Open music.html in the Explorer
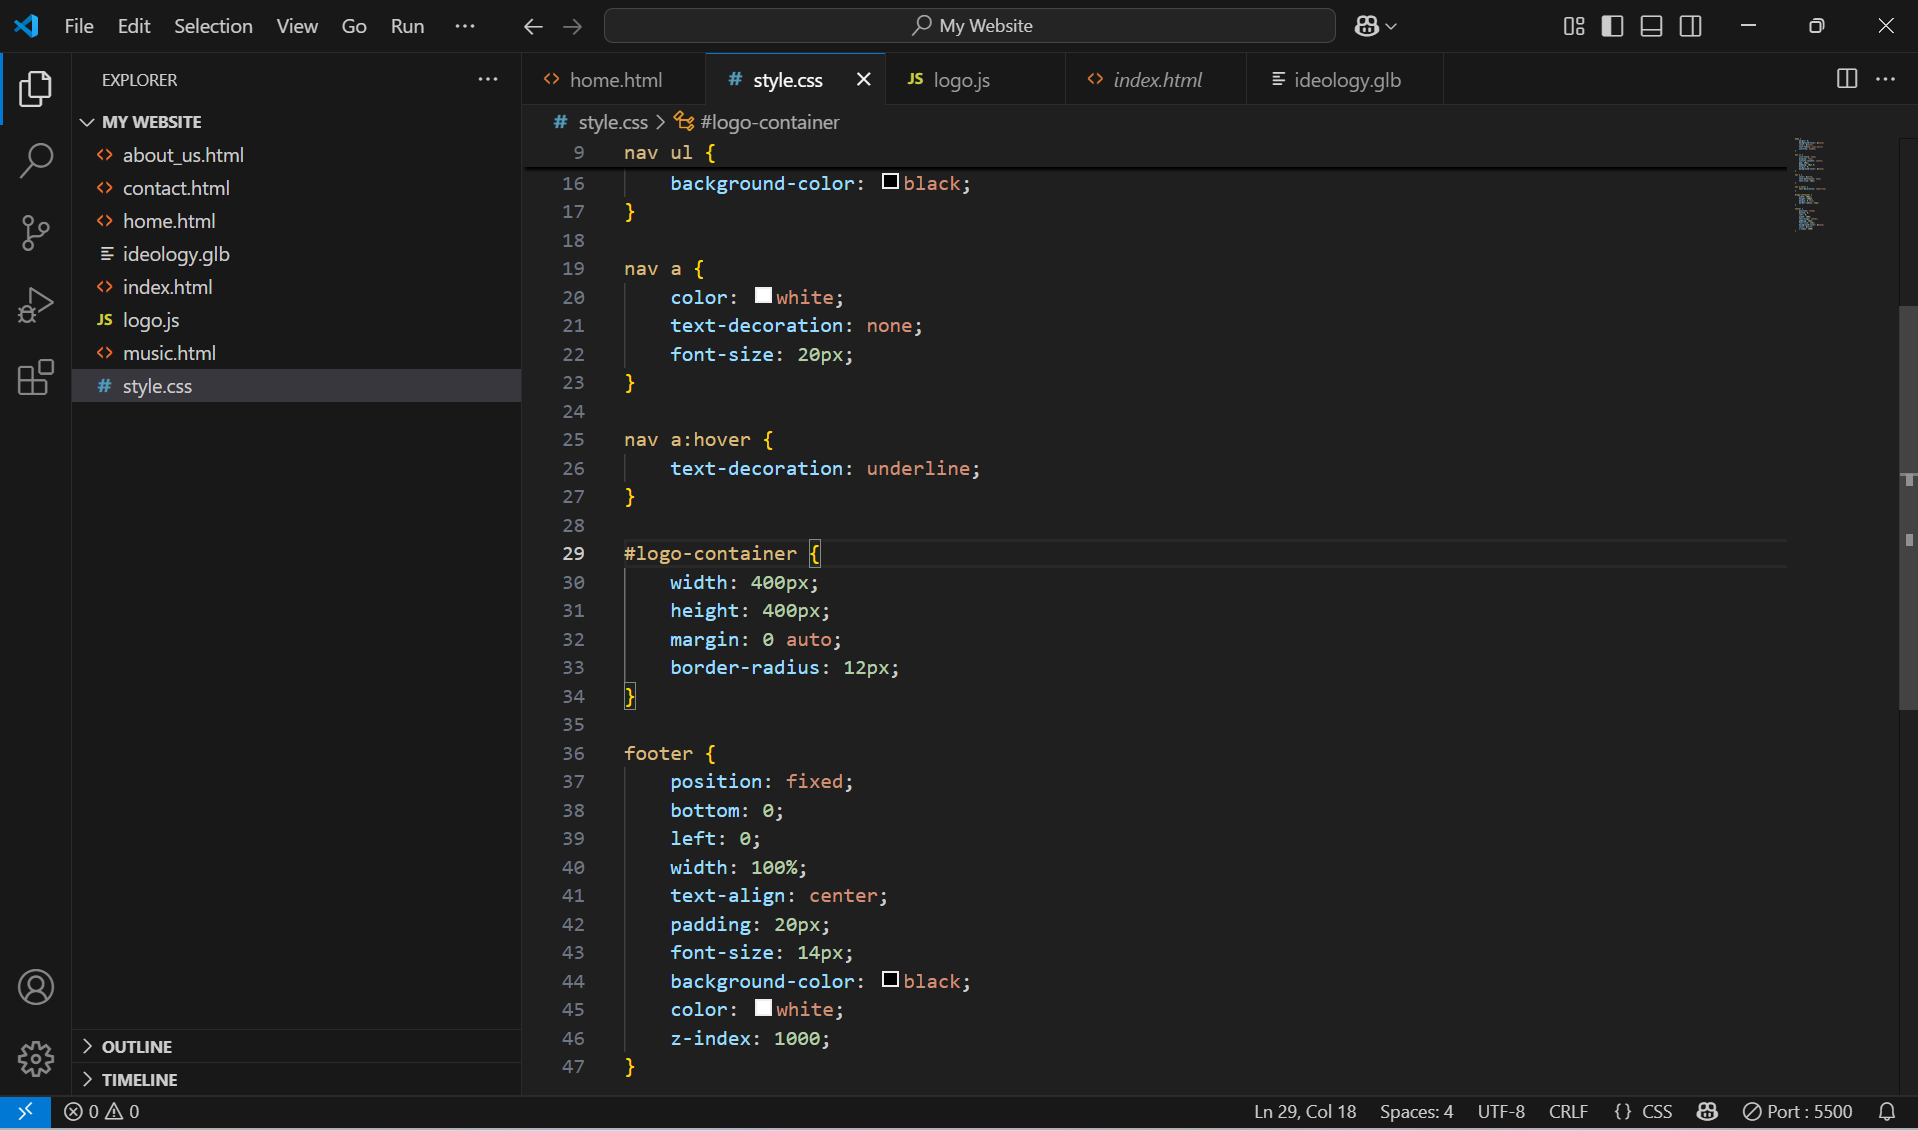This screenshot has height=1131, width=1918. tap(297, 353)
